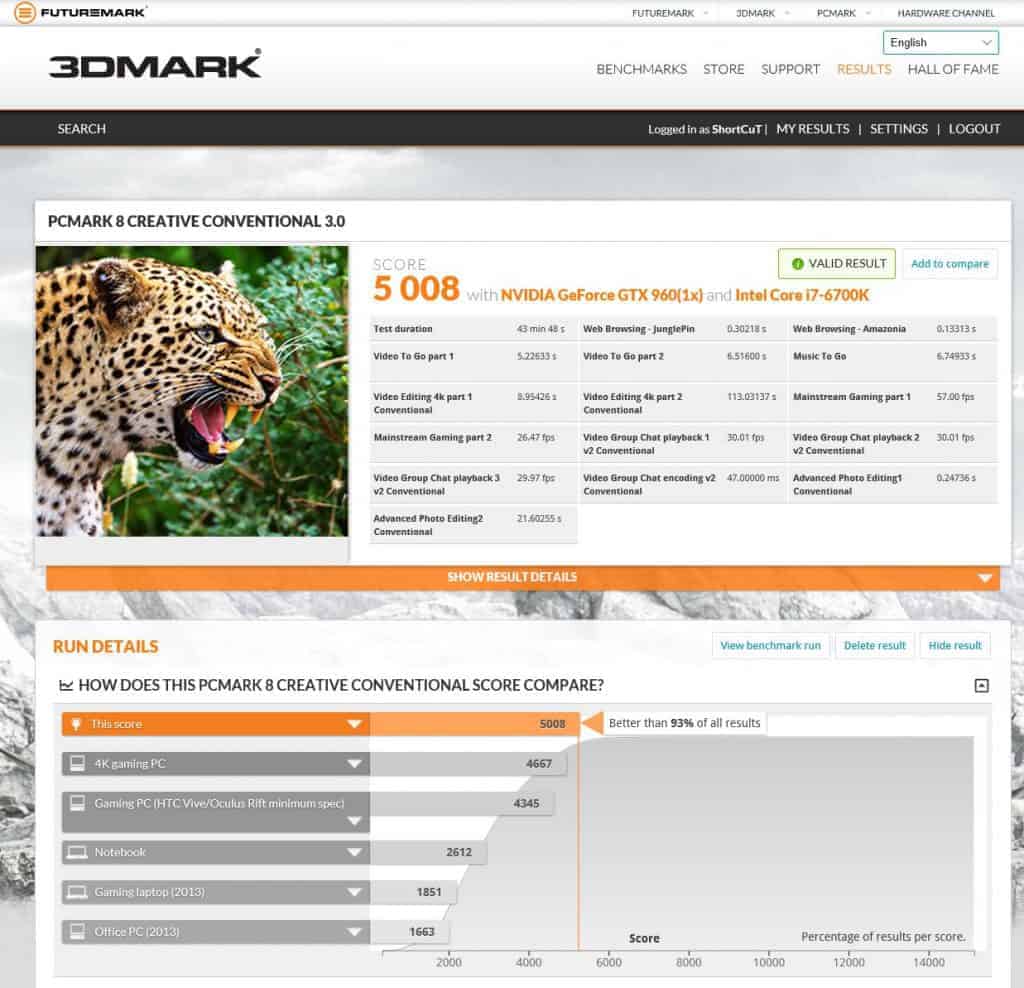Click Add to compare
Screen dimensions: 1024x988
(950, 263)
